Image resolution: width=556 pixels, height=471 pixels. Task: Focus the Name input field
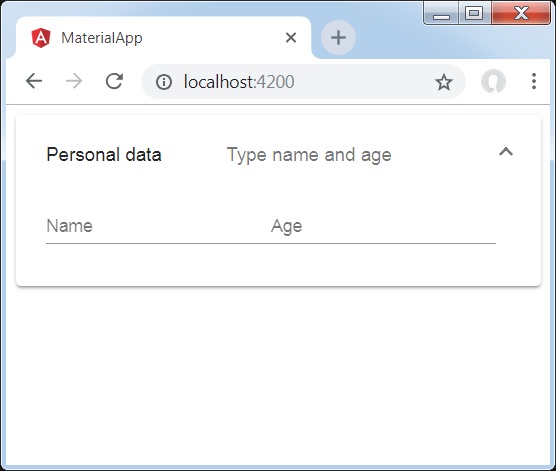[x=159, y=226]
